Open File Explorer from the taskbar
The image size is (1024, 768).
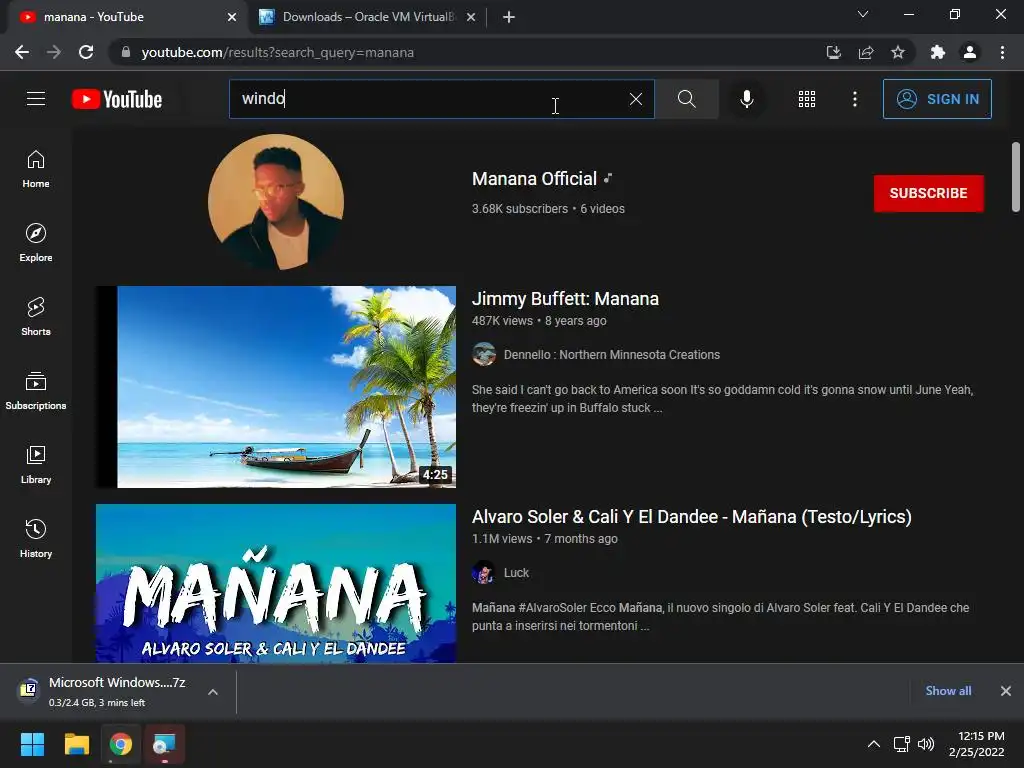coord(76,744)
